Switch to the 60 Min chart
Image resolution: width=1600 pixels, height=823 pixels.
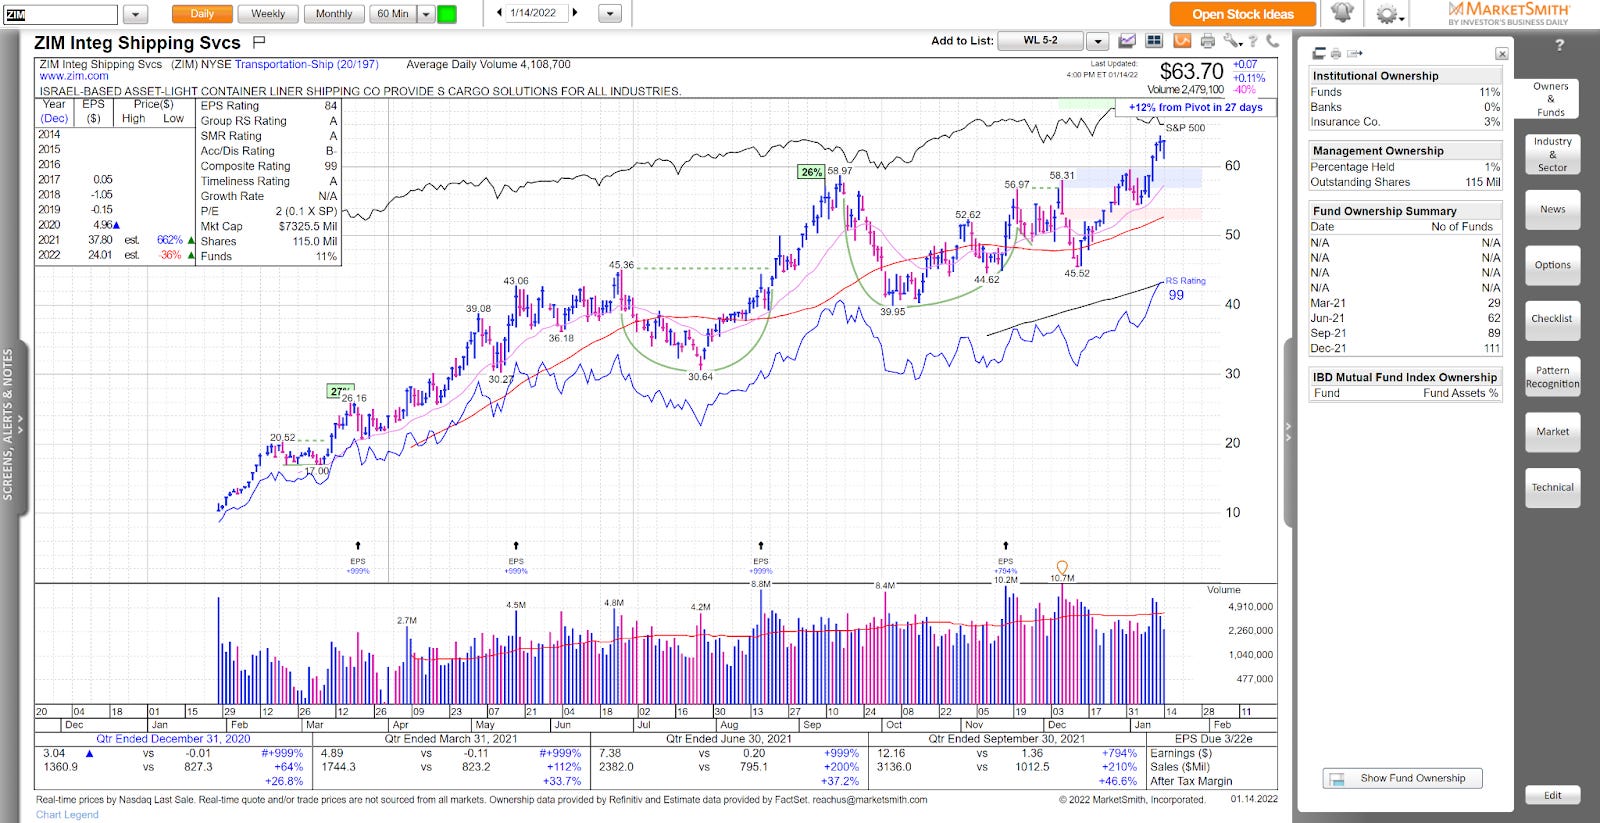pos(393,14)
